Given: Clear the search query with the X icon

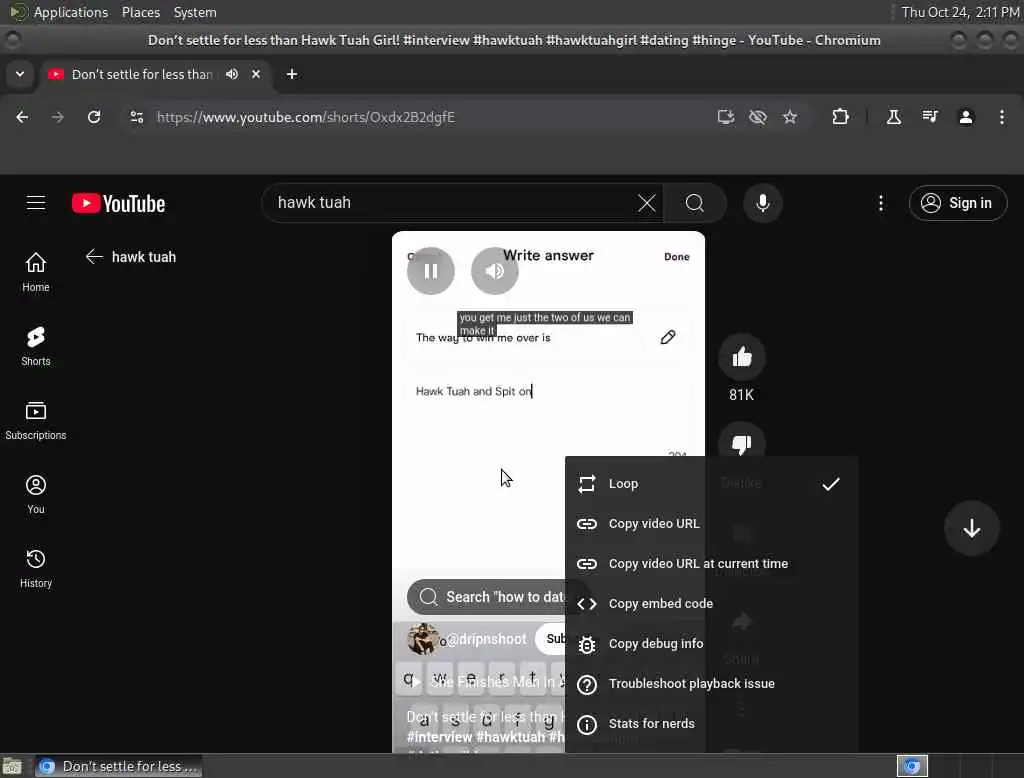Looking at the screenshot, I should click(x=647, y=203).
